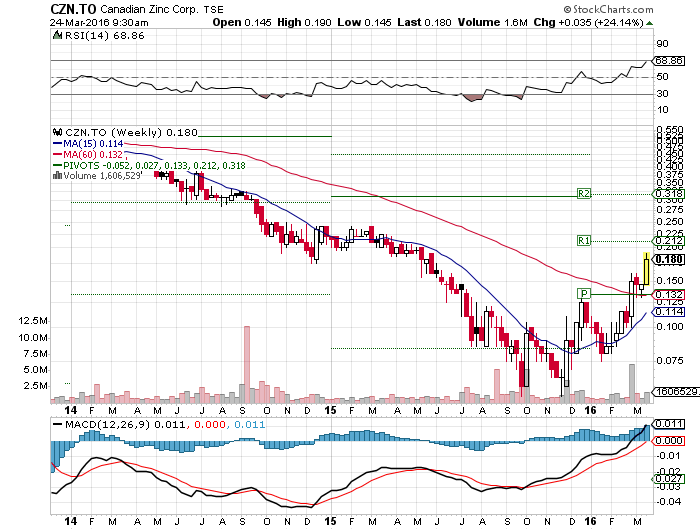Viewport: 700px width, 530px height.
Task: Click the 0.150 price axis label
Action: coord(670,280)
